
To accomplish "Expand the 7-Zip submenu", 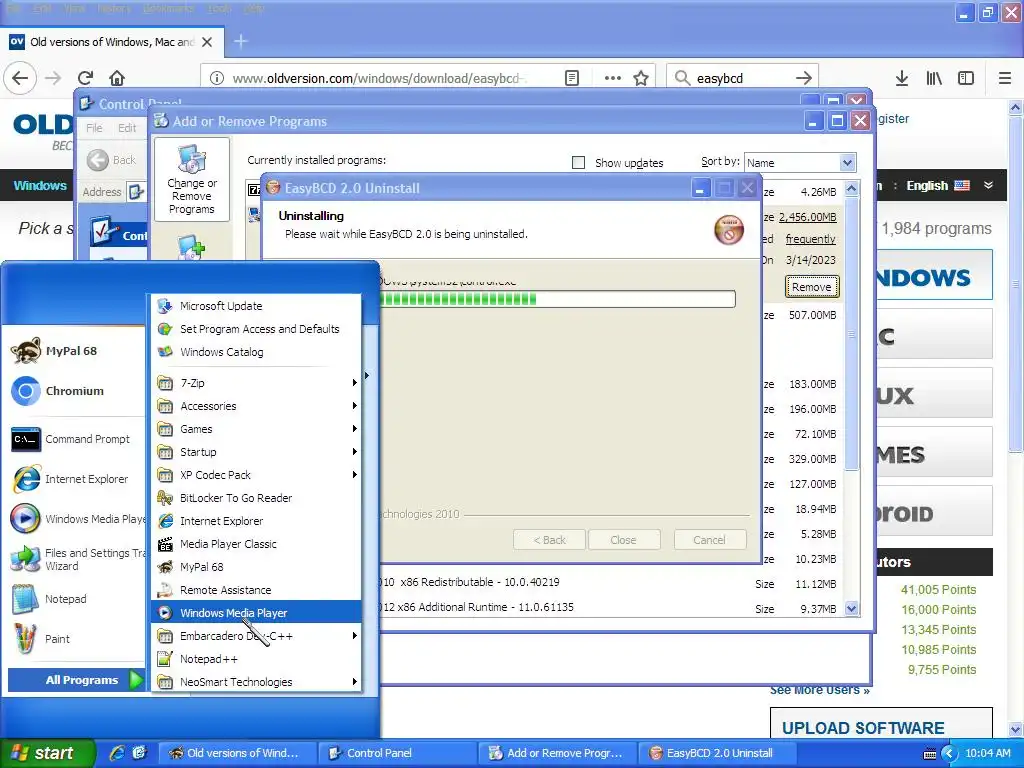I will (x=256, y=383).
